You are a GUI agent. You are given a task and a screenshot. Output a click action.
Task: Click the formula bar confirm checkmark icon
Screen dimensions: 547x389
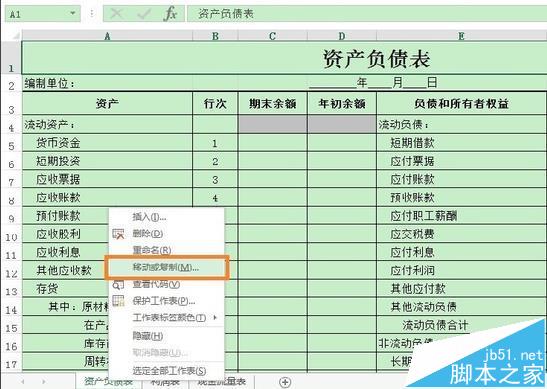tap(144, 14)
